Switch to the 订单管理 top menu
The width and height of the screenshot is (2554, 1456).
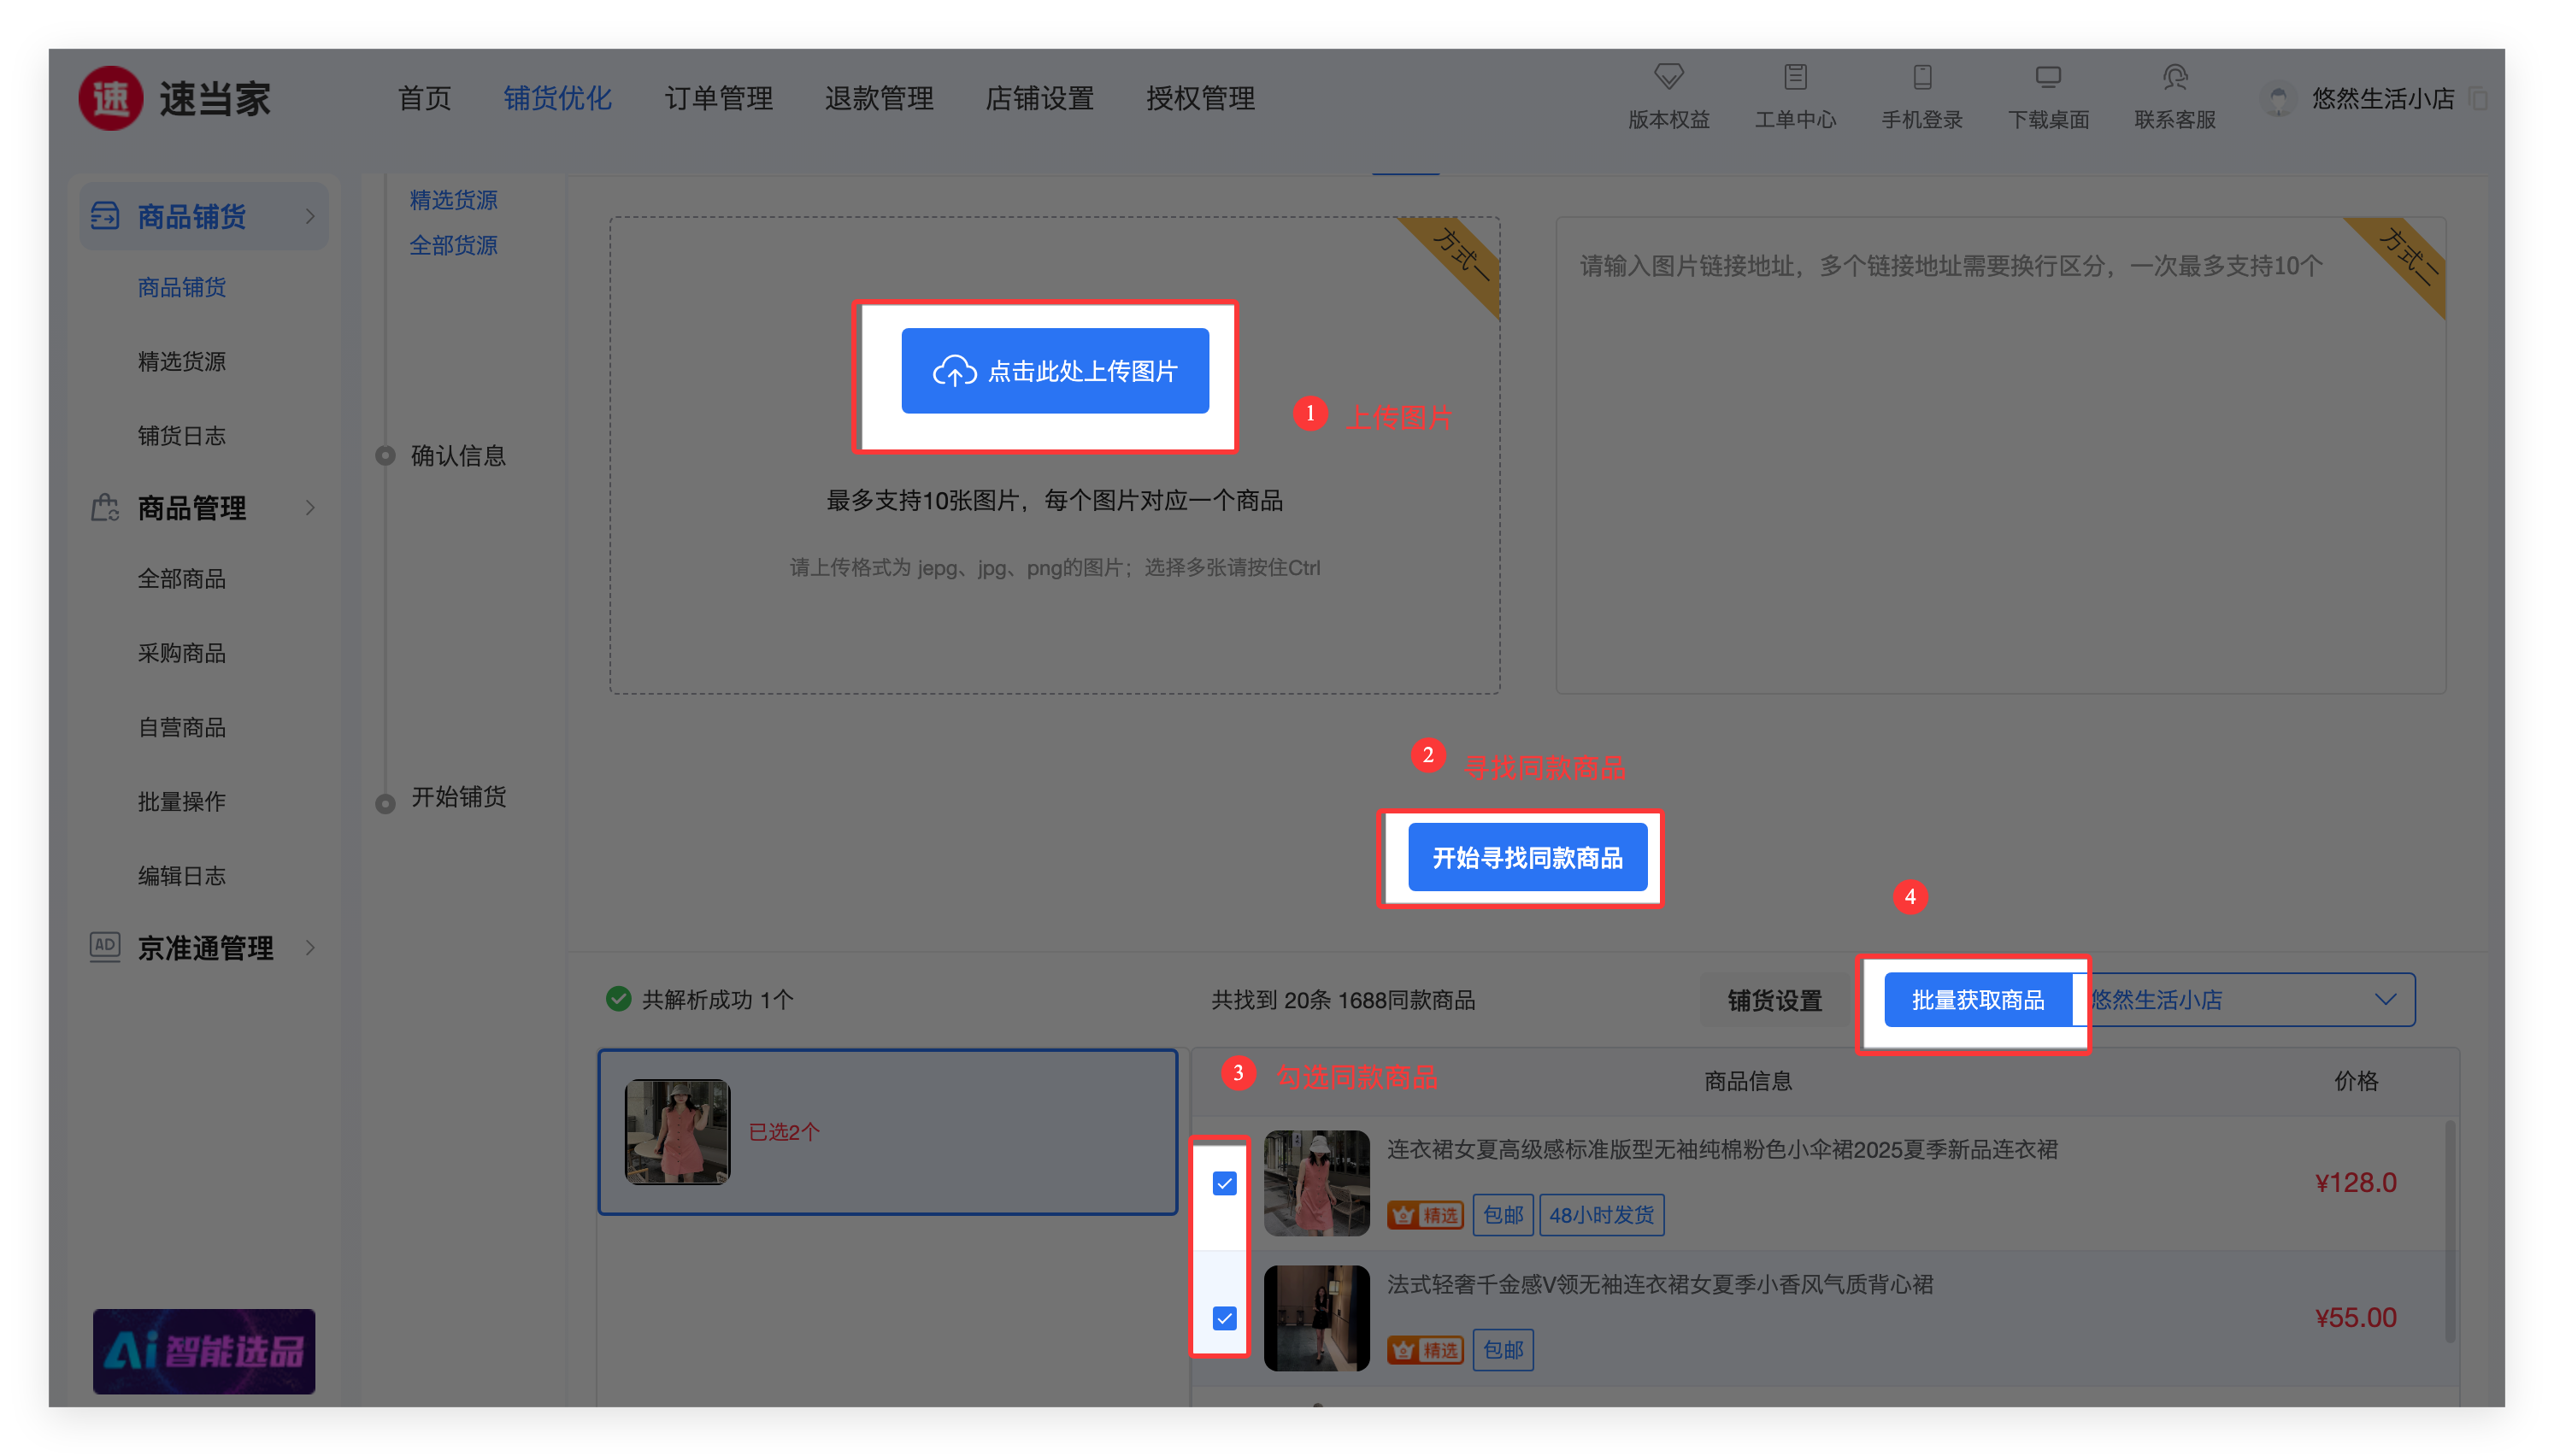718,98
